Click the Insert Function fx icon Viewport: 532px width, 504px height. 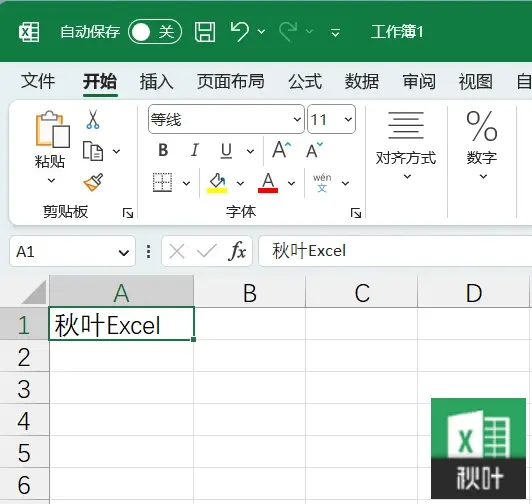[237, 251]
